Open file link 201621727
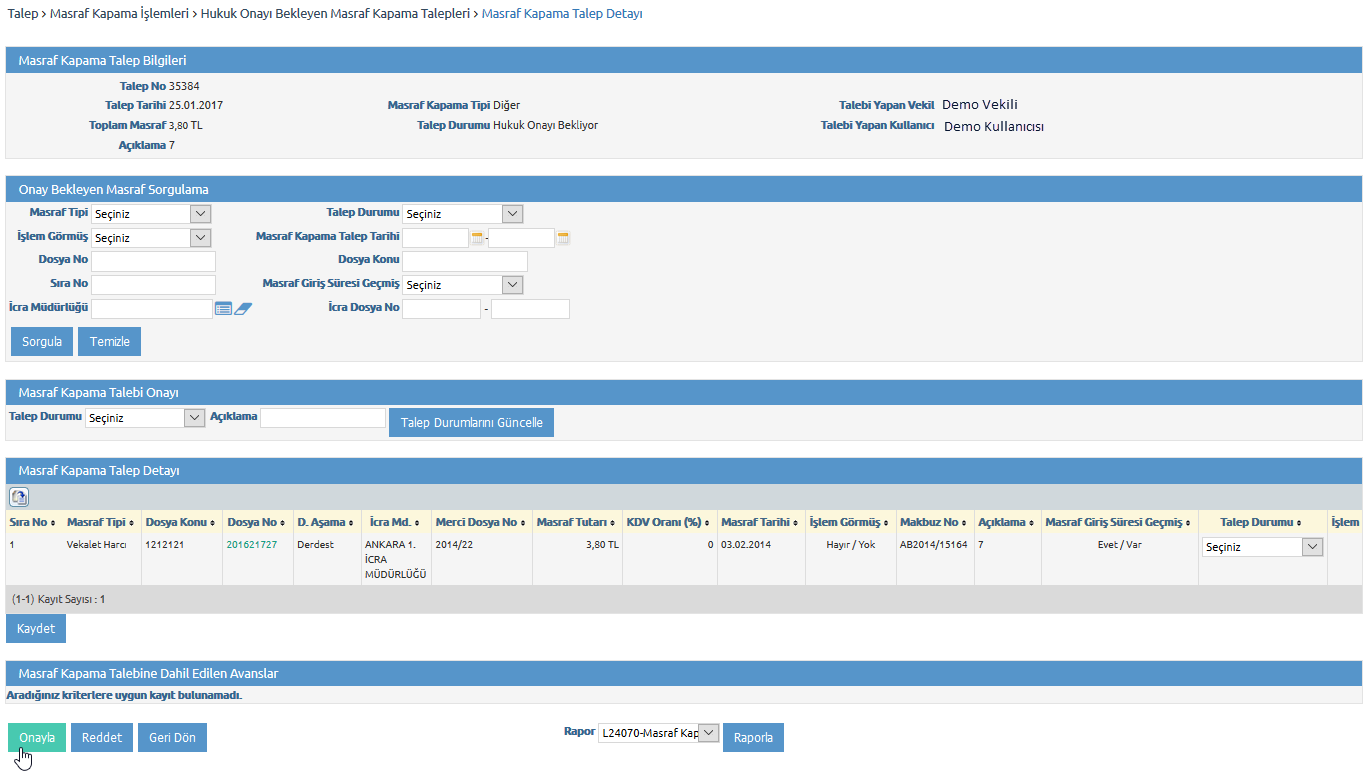1366x775 pixels. coord(252,544)
